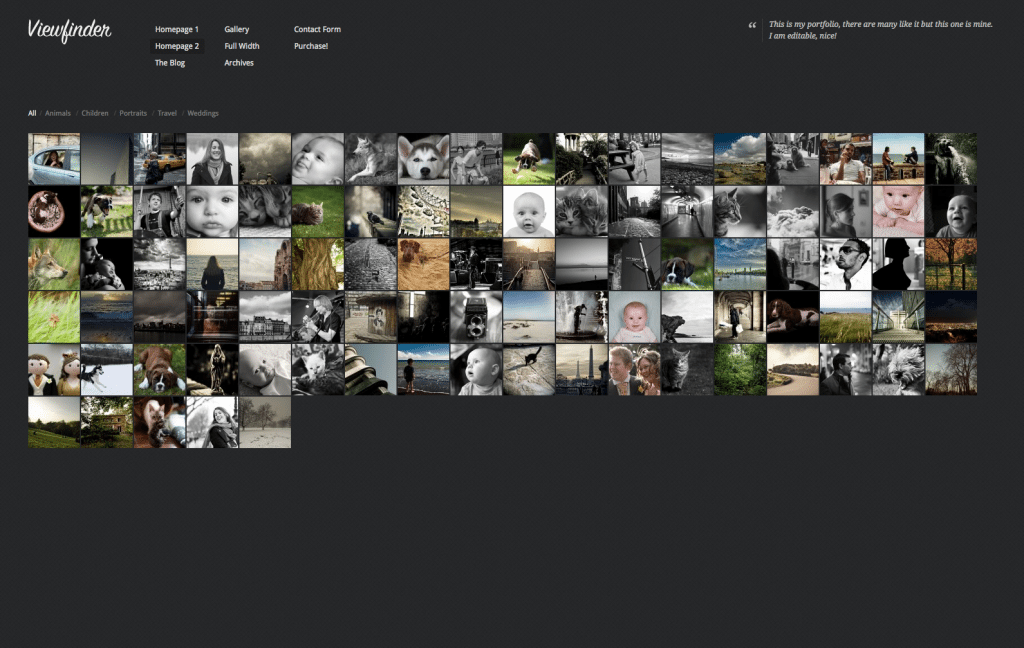
Task: Show only Weddings photos
Action: [x=203, y=114]
